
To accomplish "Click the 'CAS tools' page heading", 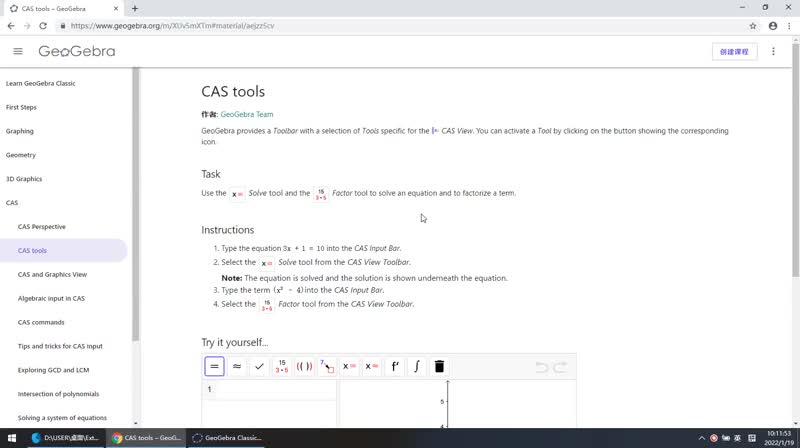I will [x=233, y=92].
